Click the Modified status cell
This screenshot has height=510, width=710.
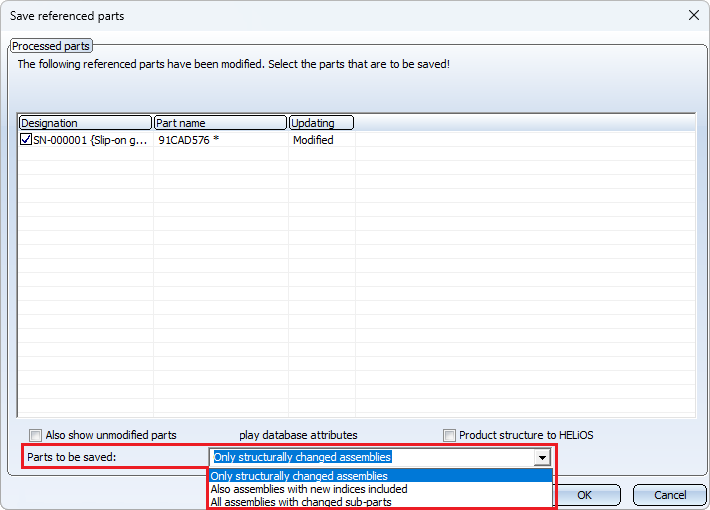point(313,140)
